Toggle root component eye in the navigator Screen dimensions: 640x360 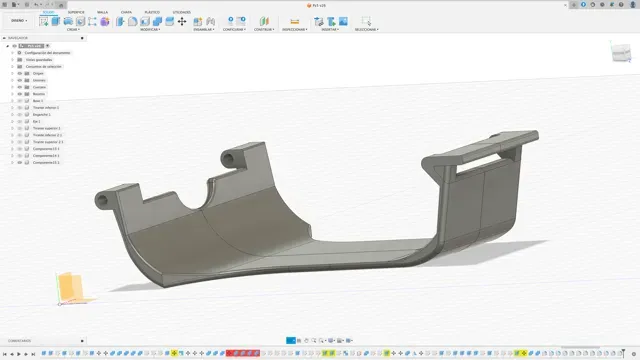14,46
